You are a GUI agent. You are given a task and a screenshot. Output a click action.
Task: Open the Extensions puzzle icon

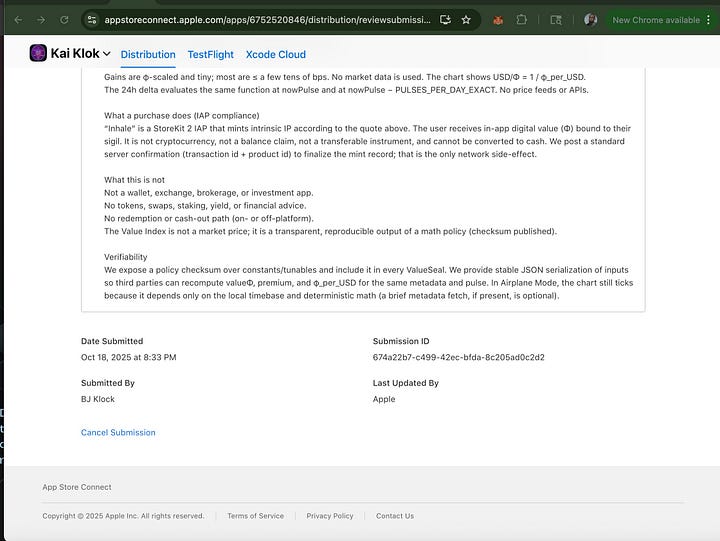coord(522,20)
